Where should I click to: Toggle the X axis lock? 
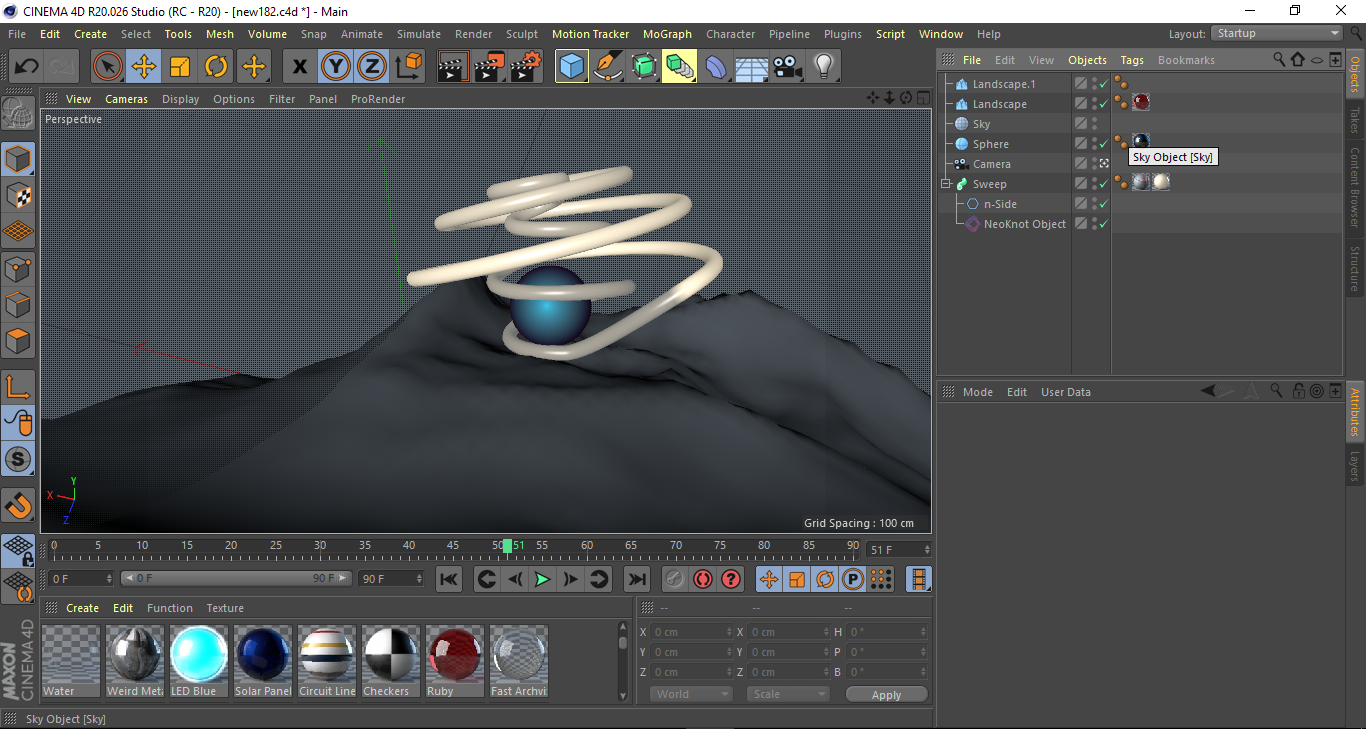click(x=299, y=67)
